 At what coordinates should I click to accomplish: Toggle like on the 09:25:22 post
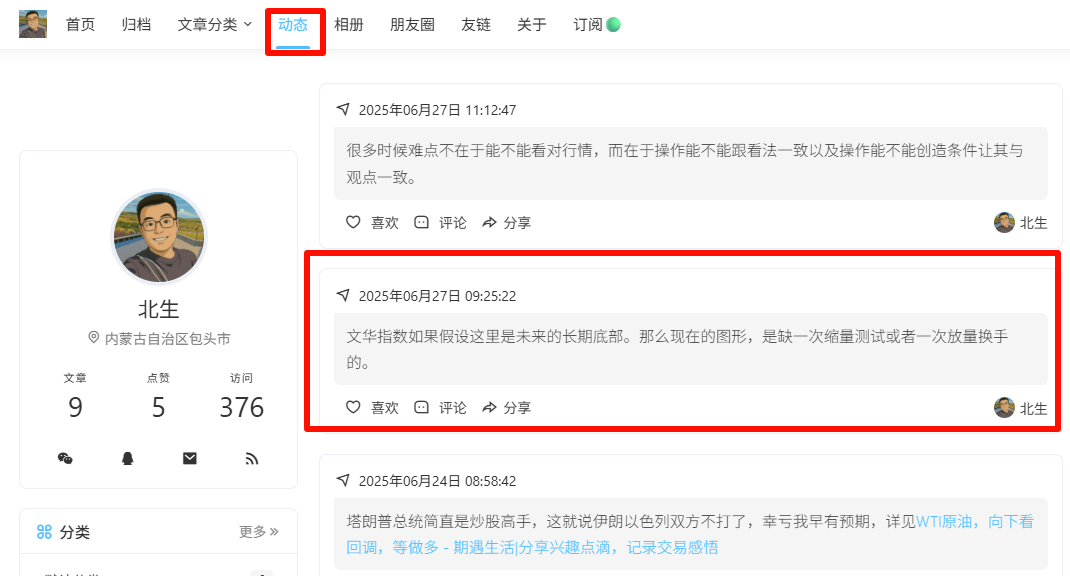(x=372, y=408)
